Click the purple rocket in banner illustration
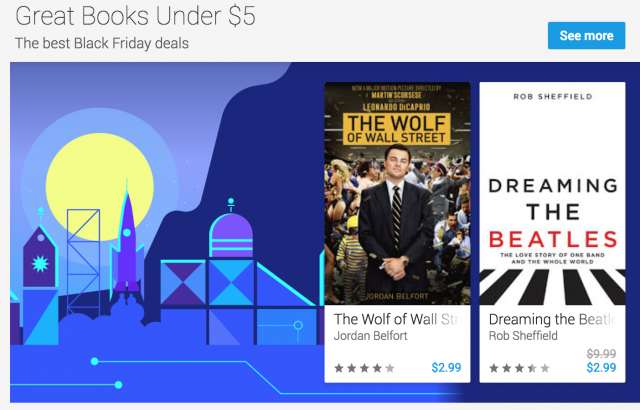Screen dimensions: 640x410 tap(127, 239)
